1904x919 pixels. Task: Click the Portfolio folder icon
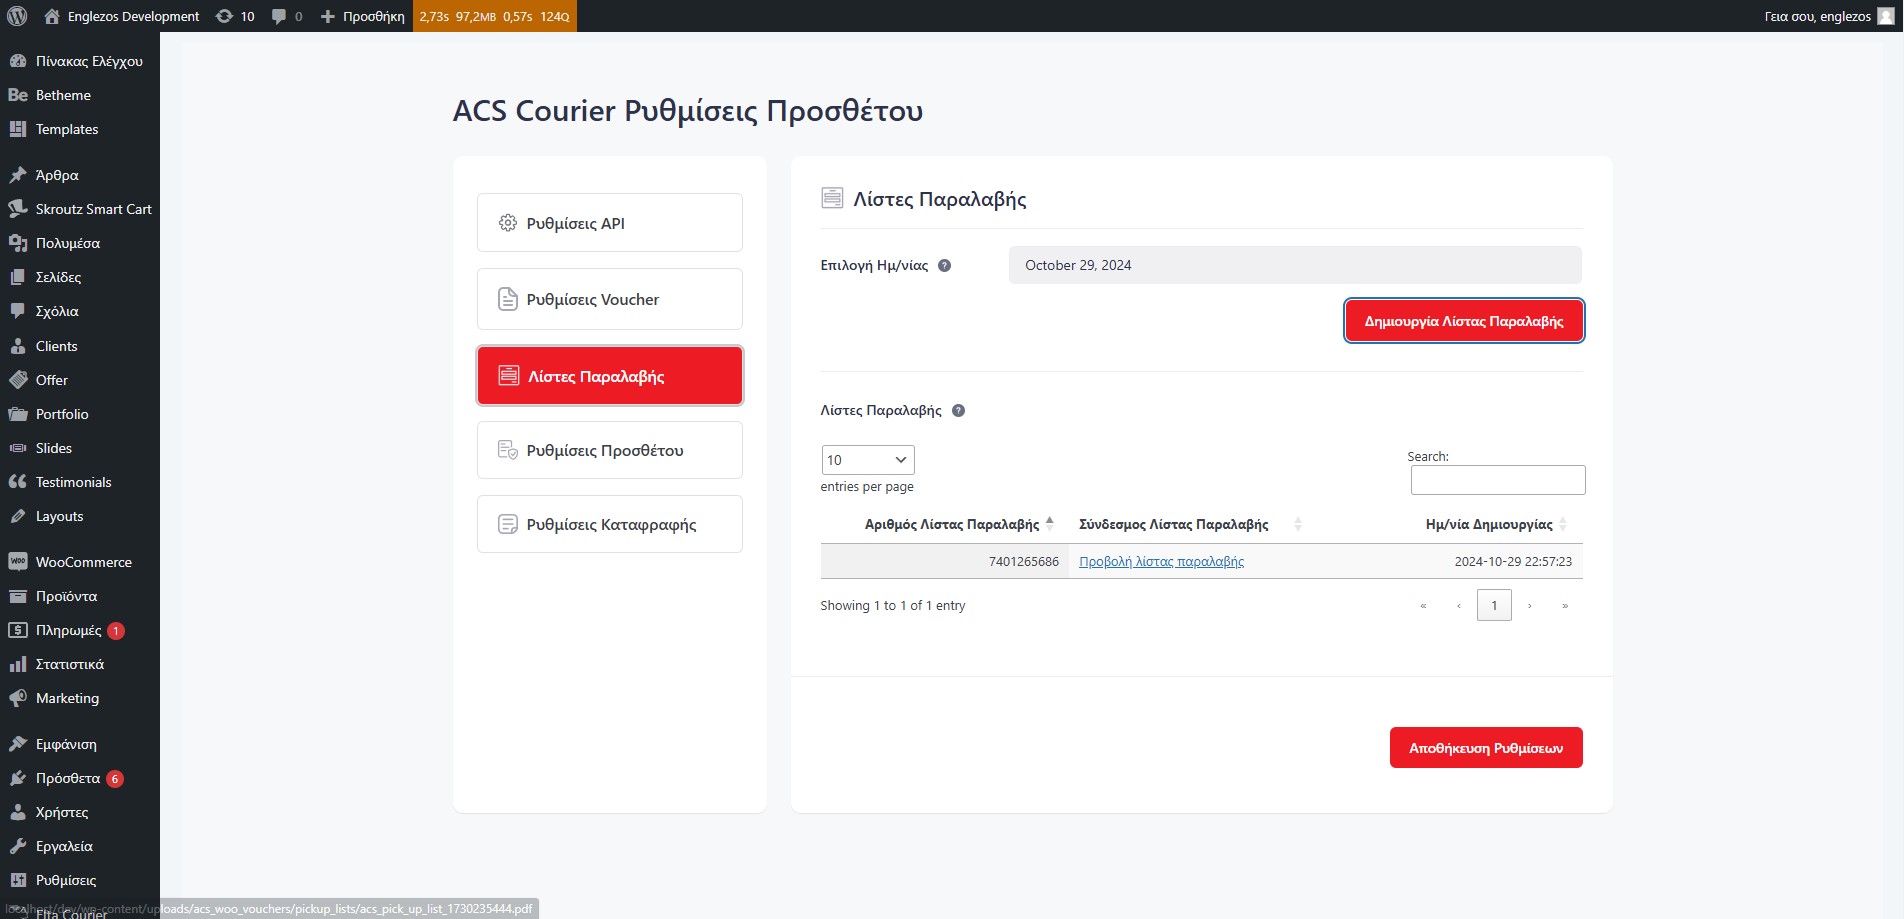point(18,414)
